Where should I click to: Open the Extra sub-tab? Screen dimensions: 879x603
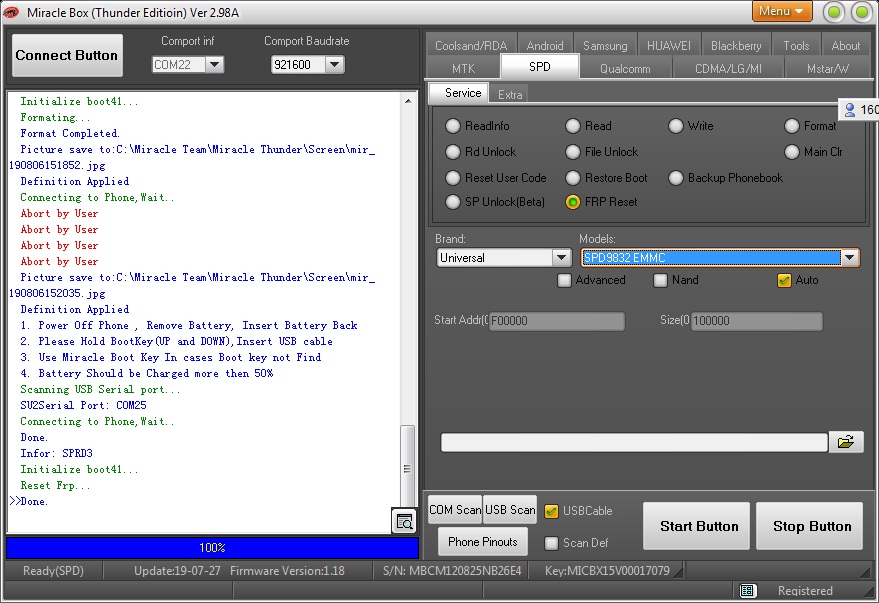510,95
